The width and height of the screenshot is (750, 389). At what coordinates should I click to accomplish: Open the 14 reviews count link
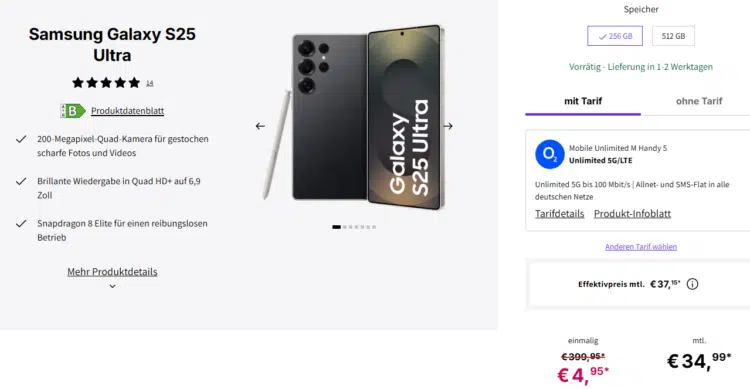150,83
